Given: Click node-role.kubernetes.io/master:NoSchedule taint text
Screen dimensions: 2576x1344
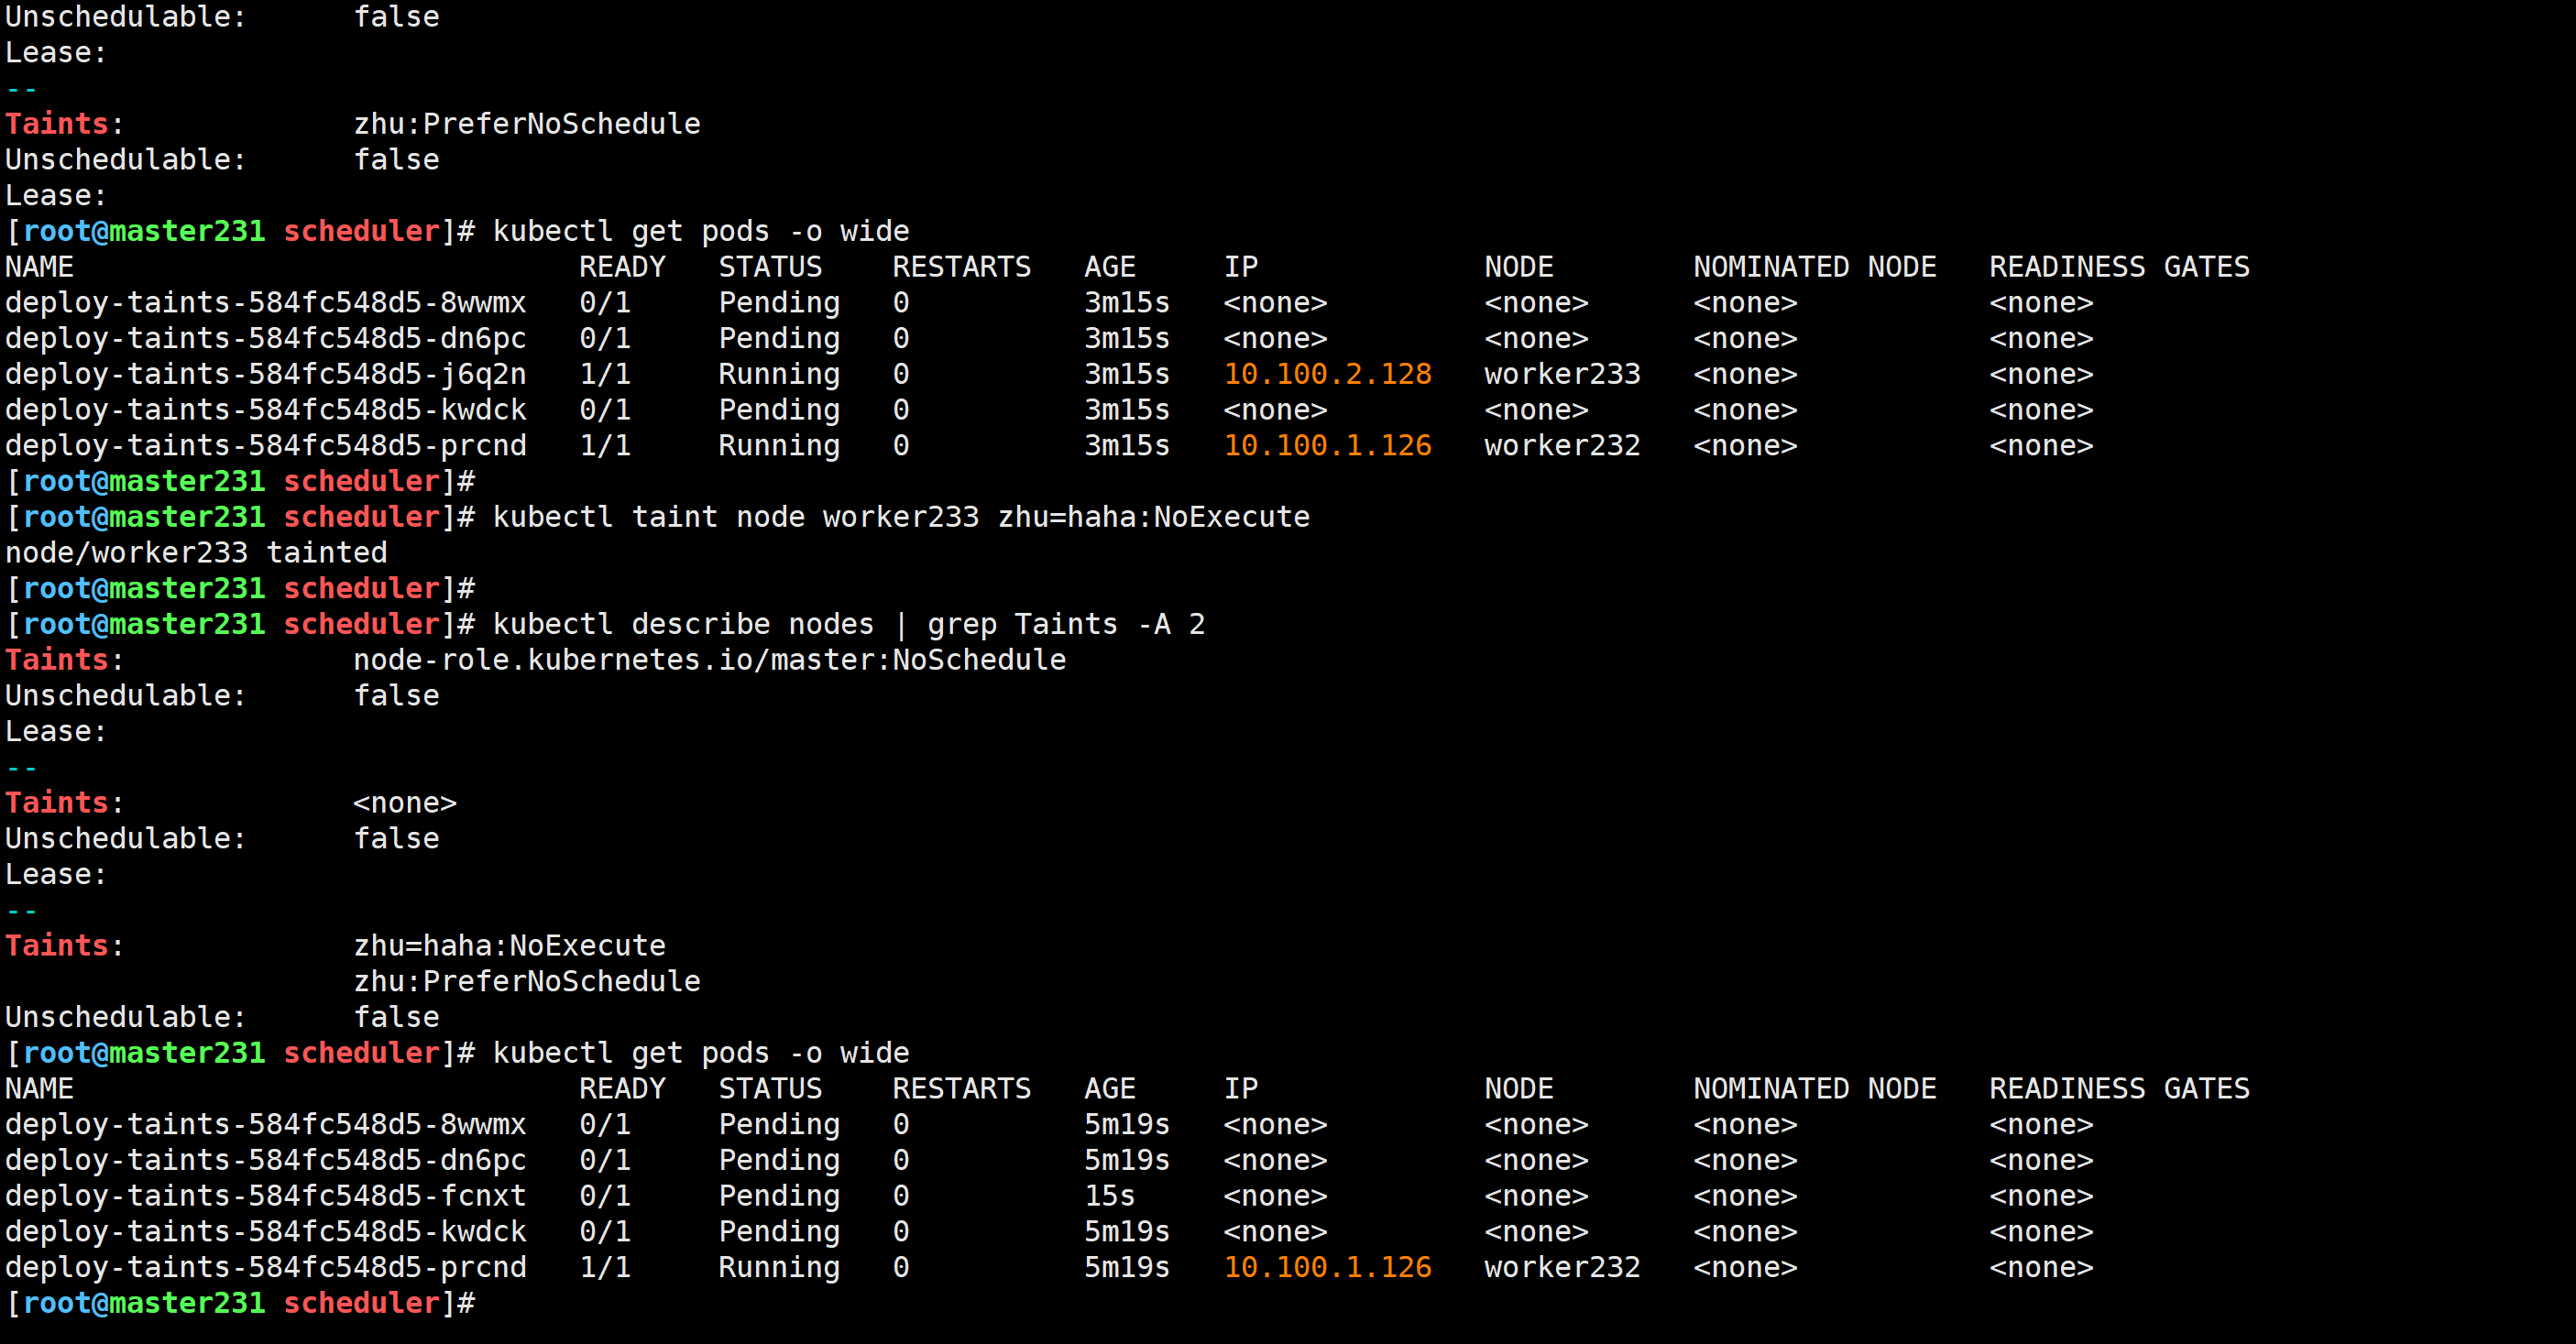Looking at the screenshot, I should pos(709,660).
